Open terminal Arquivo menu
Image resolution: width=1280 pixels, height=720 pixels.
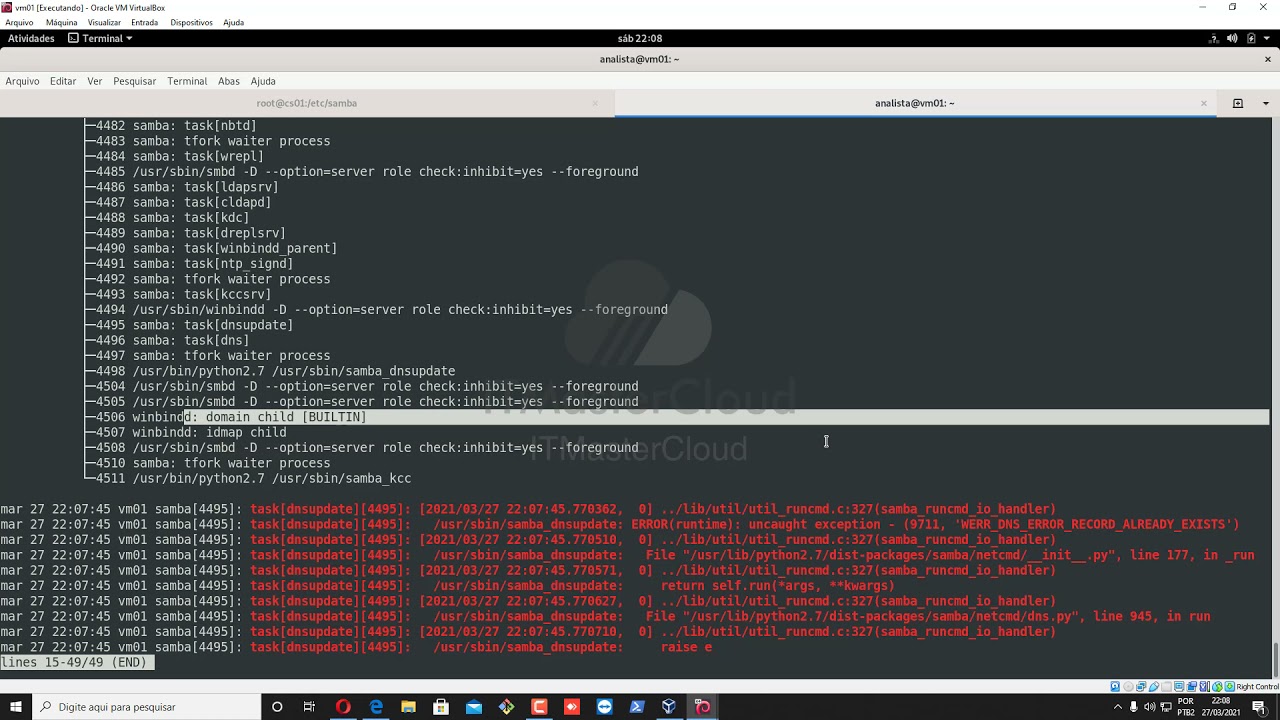click(22, 81)
